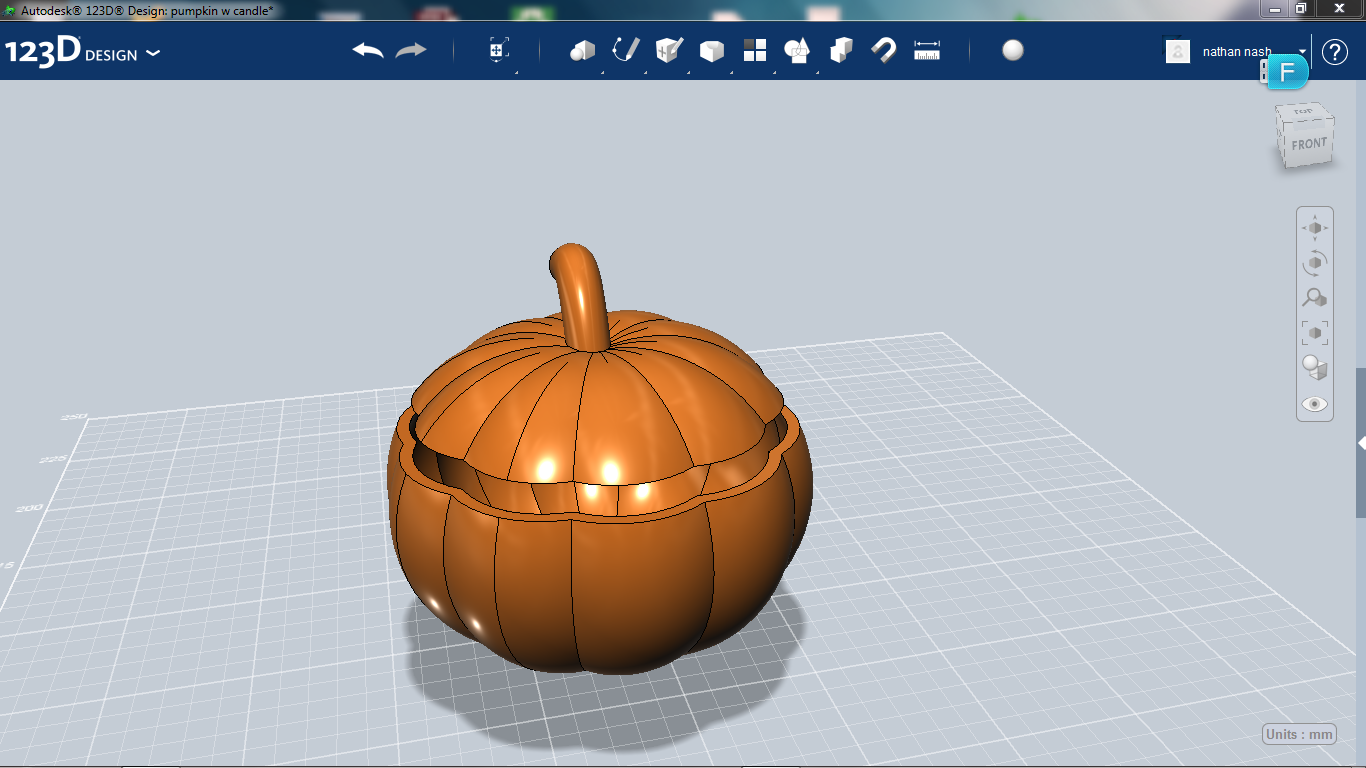This screenshot has width=1366, height=768.
Task: Toggle the visibility eye icon
Action: click(x=1315, y=404)
